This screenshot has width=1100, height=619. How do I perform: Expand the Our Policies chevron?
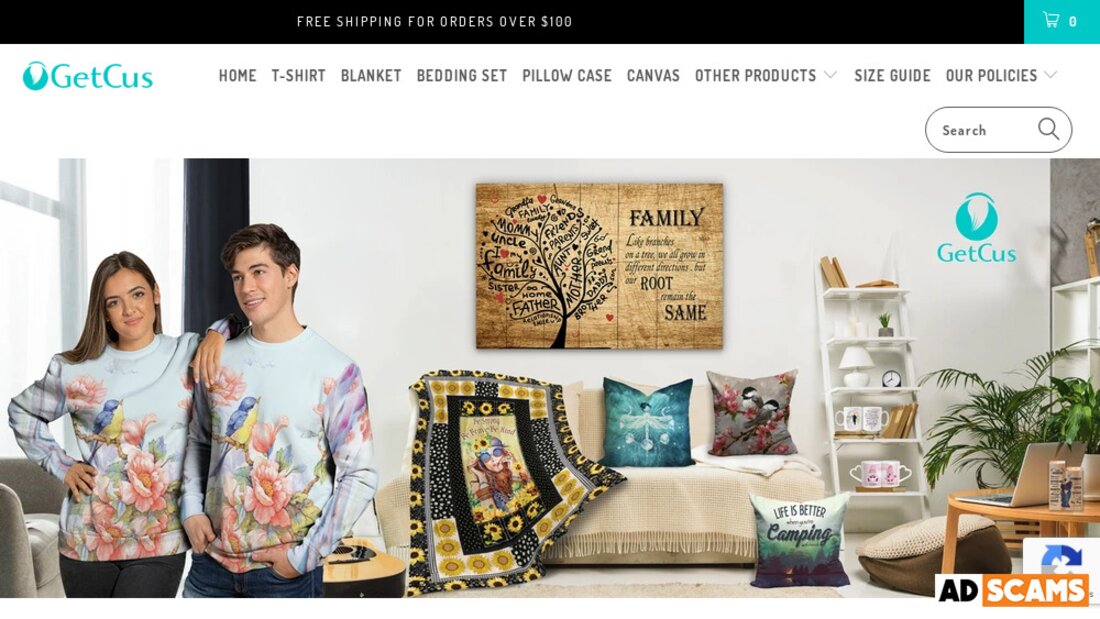[1050, 75]
